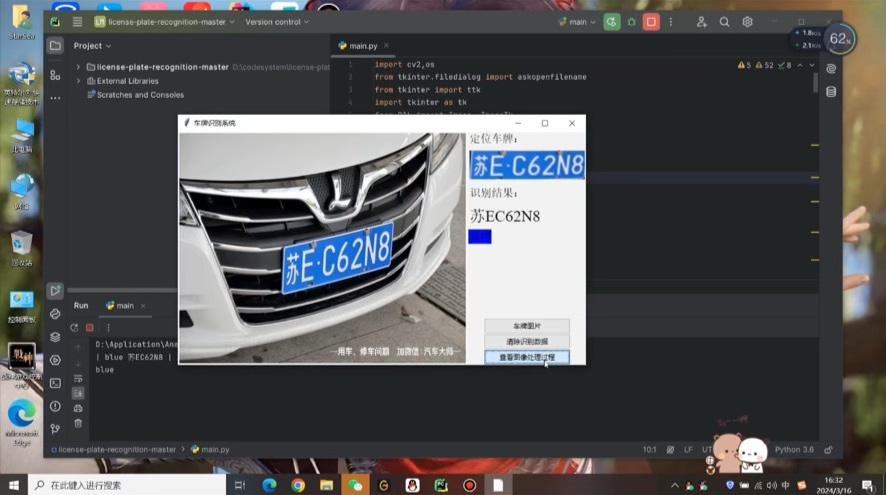Open File Explorer from the taskbar
Viewport: 886px width, 495px height.
[326, 485]
